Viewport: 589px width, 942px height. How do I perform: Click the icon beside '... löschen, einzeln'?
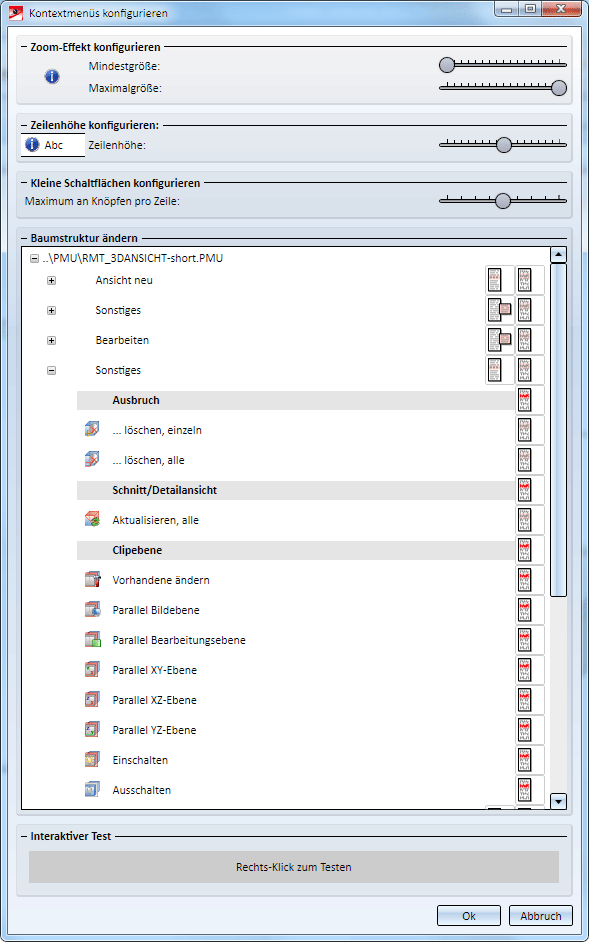point(91,430)
